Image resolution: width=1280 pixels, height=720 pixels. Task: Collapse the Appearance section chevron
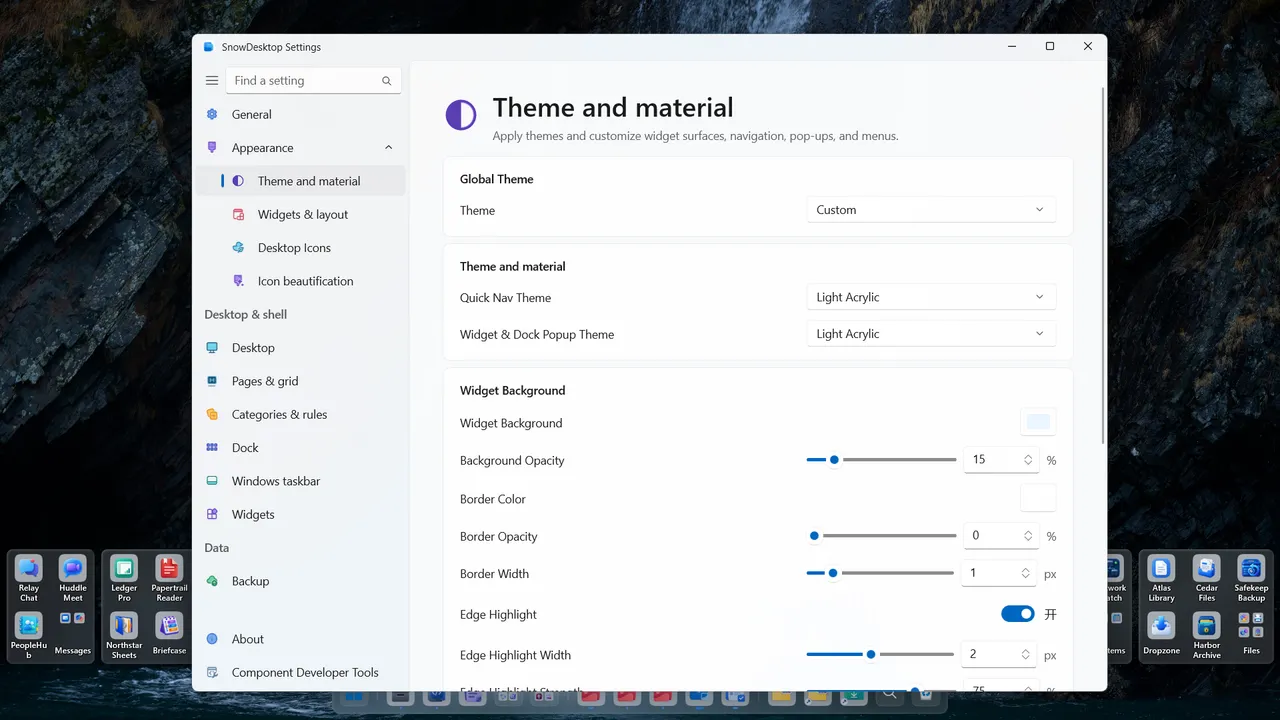(389, 148)
